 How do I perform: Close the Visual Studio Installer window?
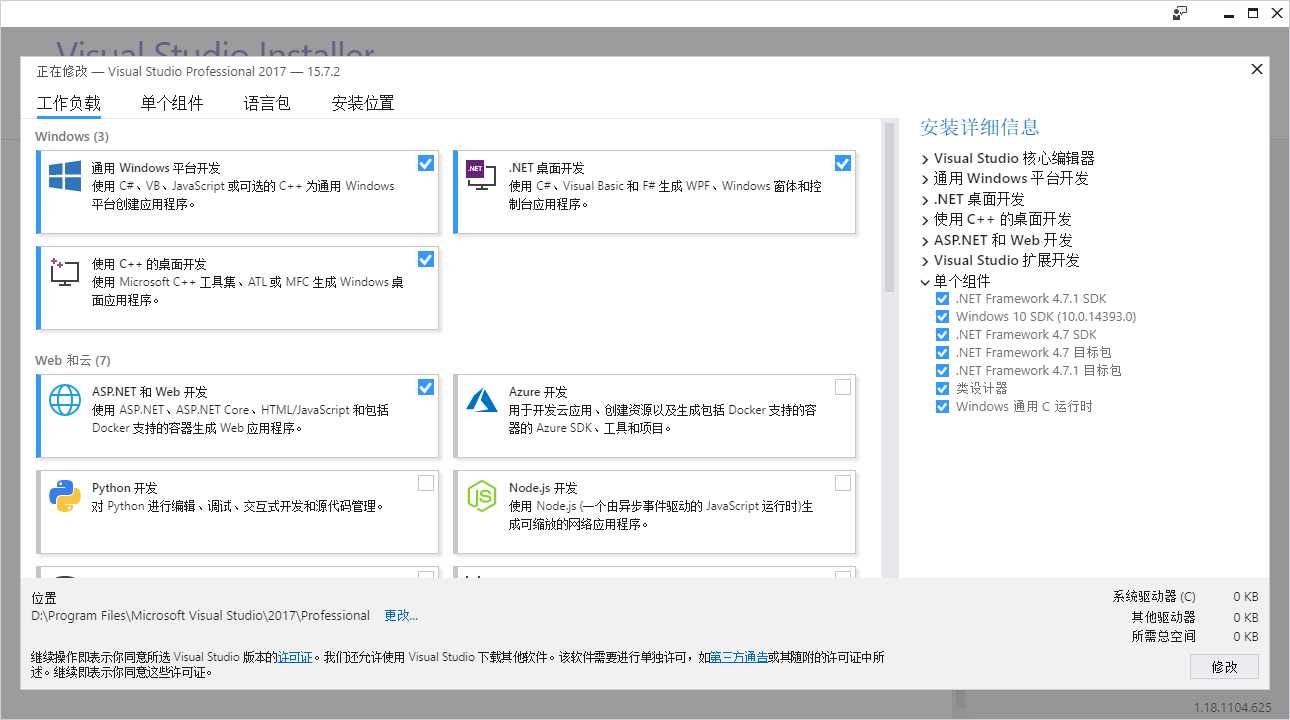click(x=1277, y=13)
